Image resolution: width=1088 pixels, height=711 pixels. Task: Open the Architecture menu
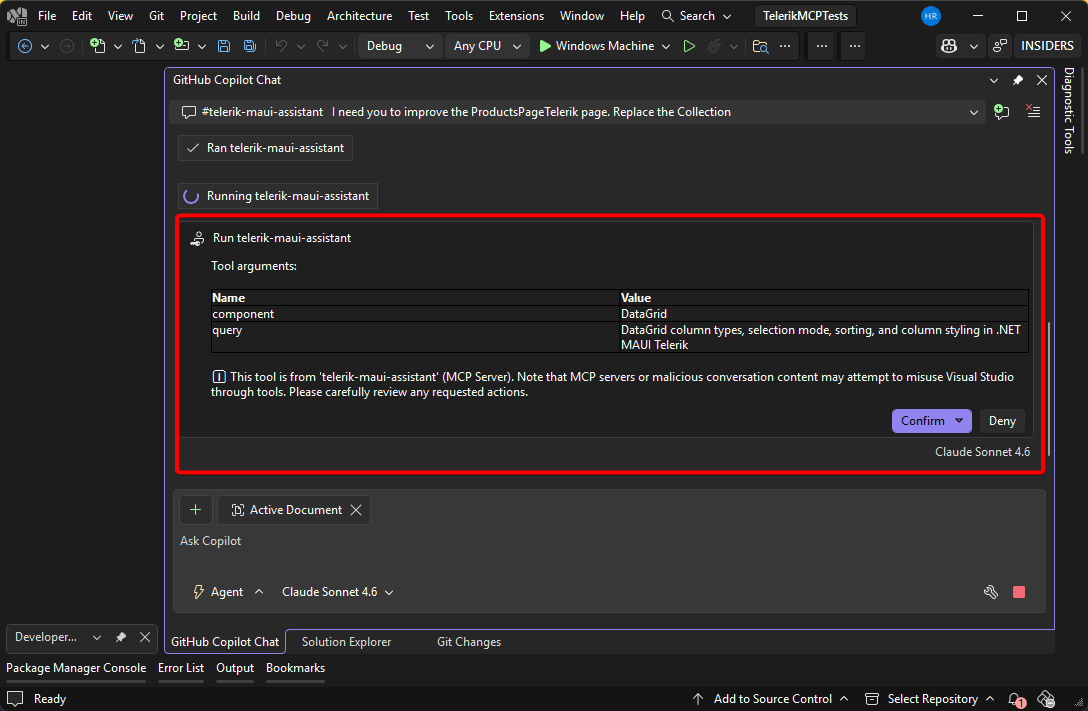pyautogui.click(x=359, y=16)
